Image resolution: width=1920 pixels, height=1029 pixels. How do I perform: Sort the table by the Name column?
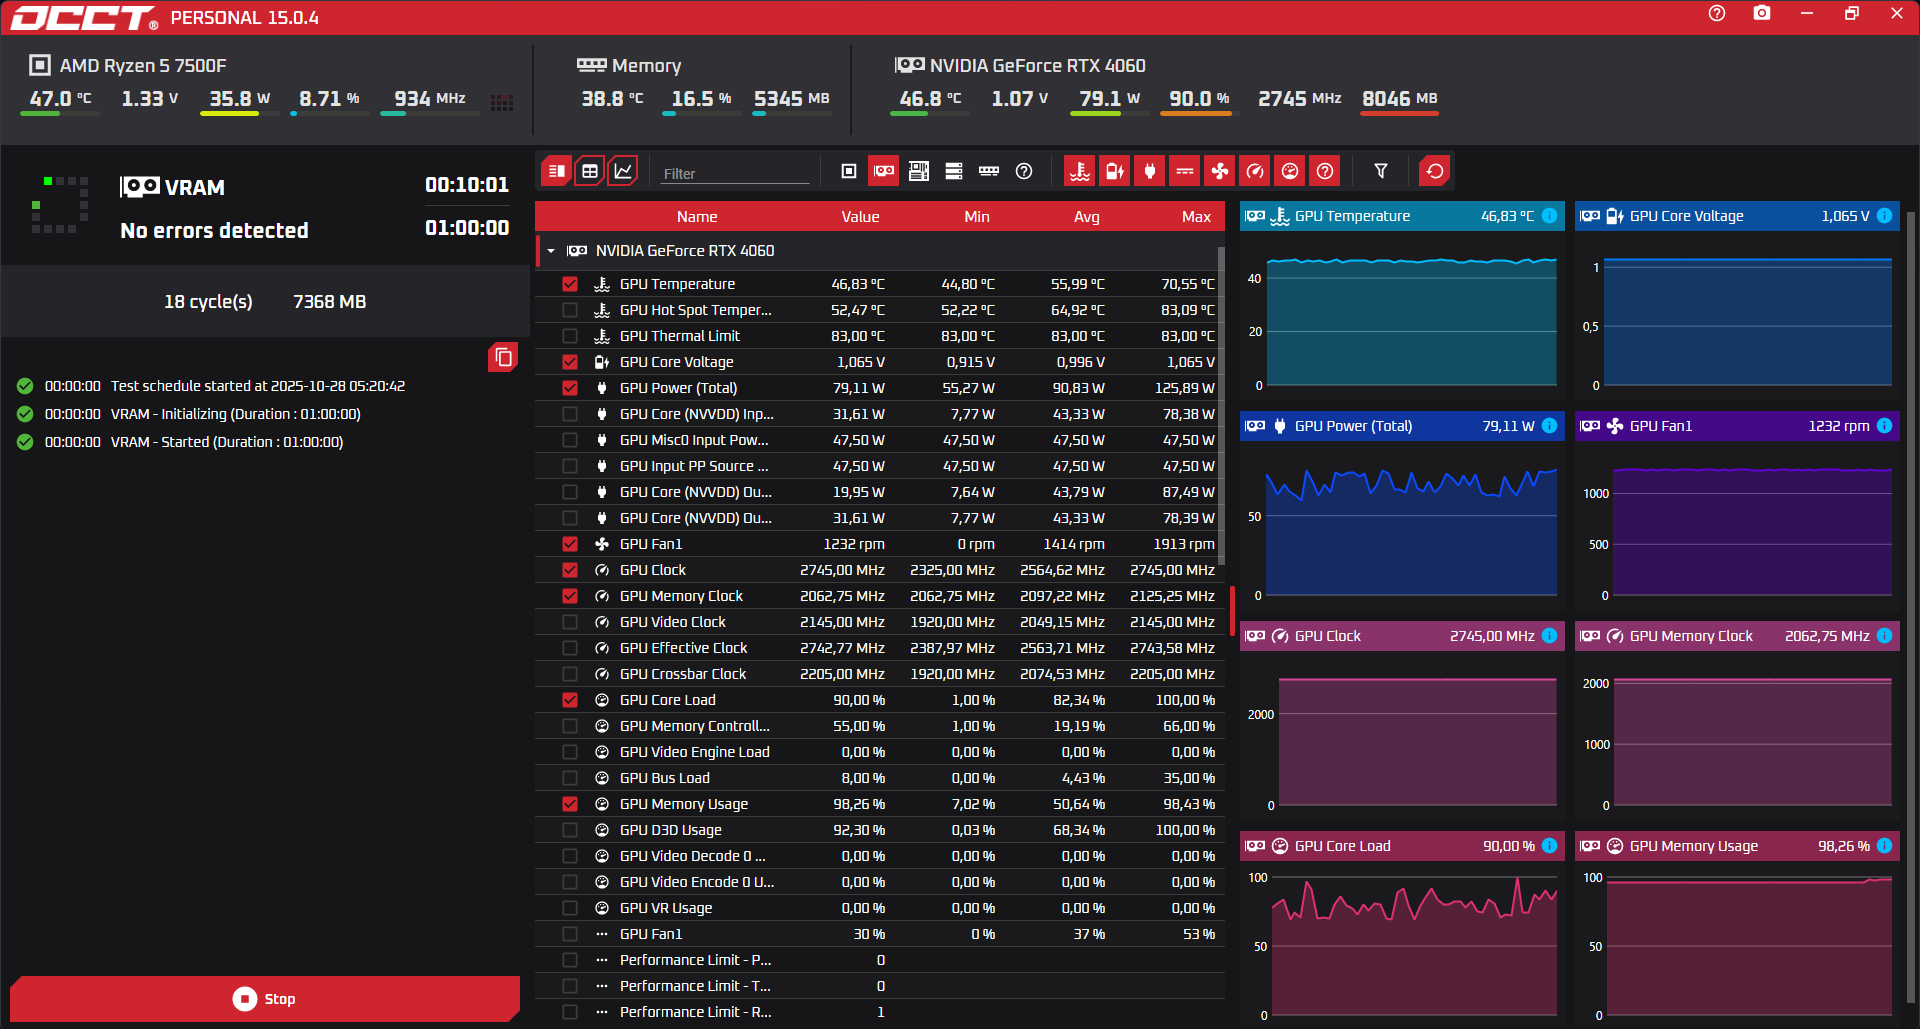tap(696, 217)
